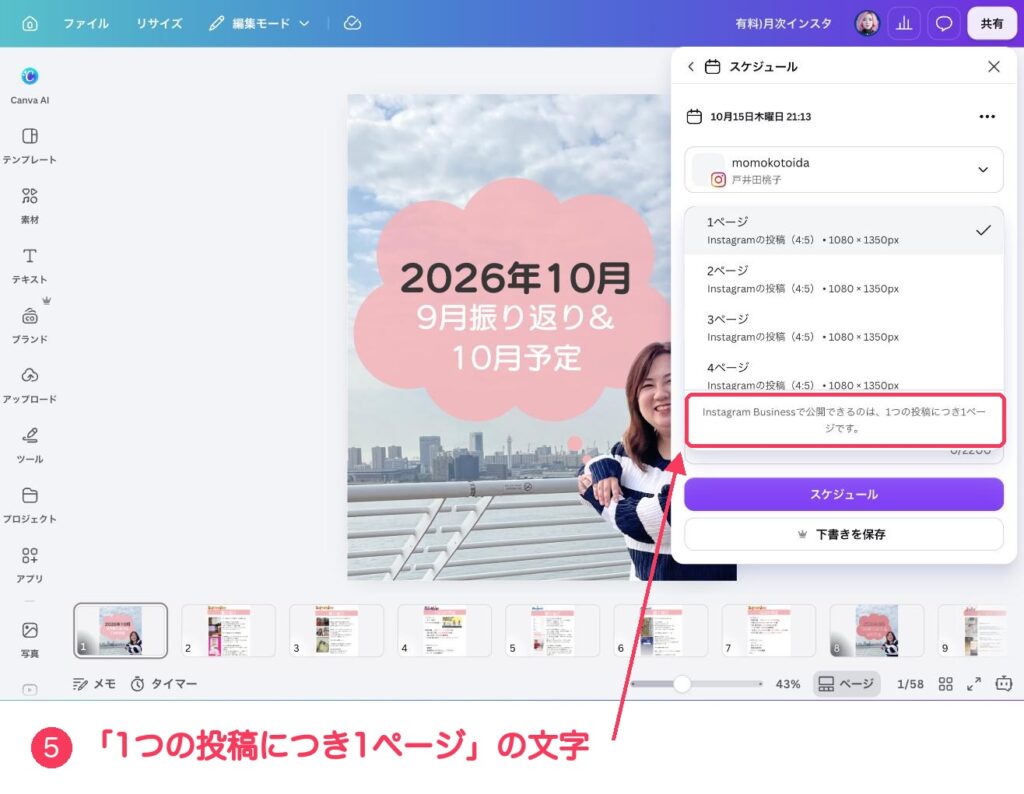
Task: Expand the momokotoida account dropdown
Action: (x=844, y=170)
